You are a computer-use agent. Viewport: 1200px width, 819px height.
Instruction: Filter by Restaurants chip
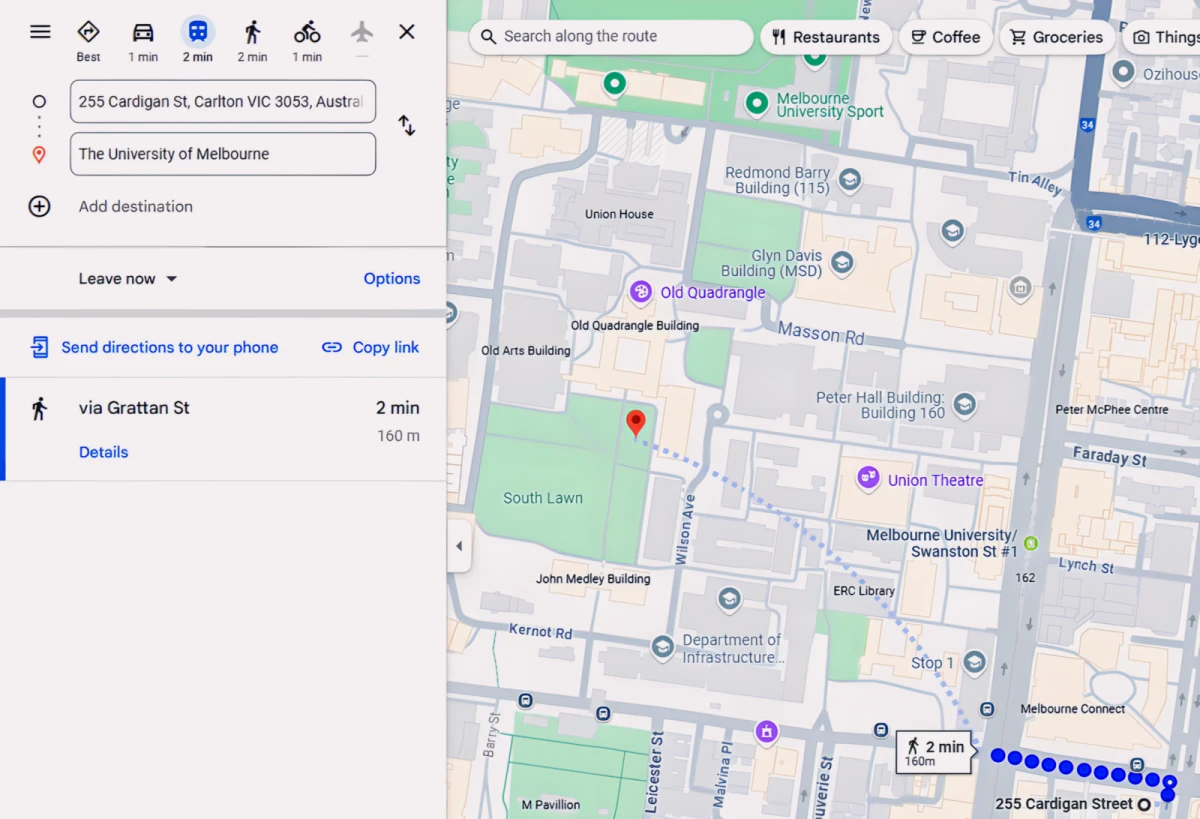pyautogui.click(x=825, y=37)
